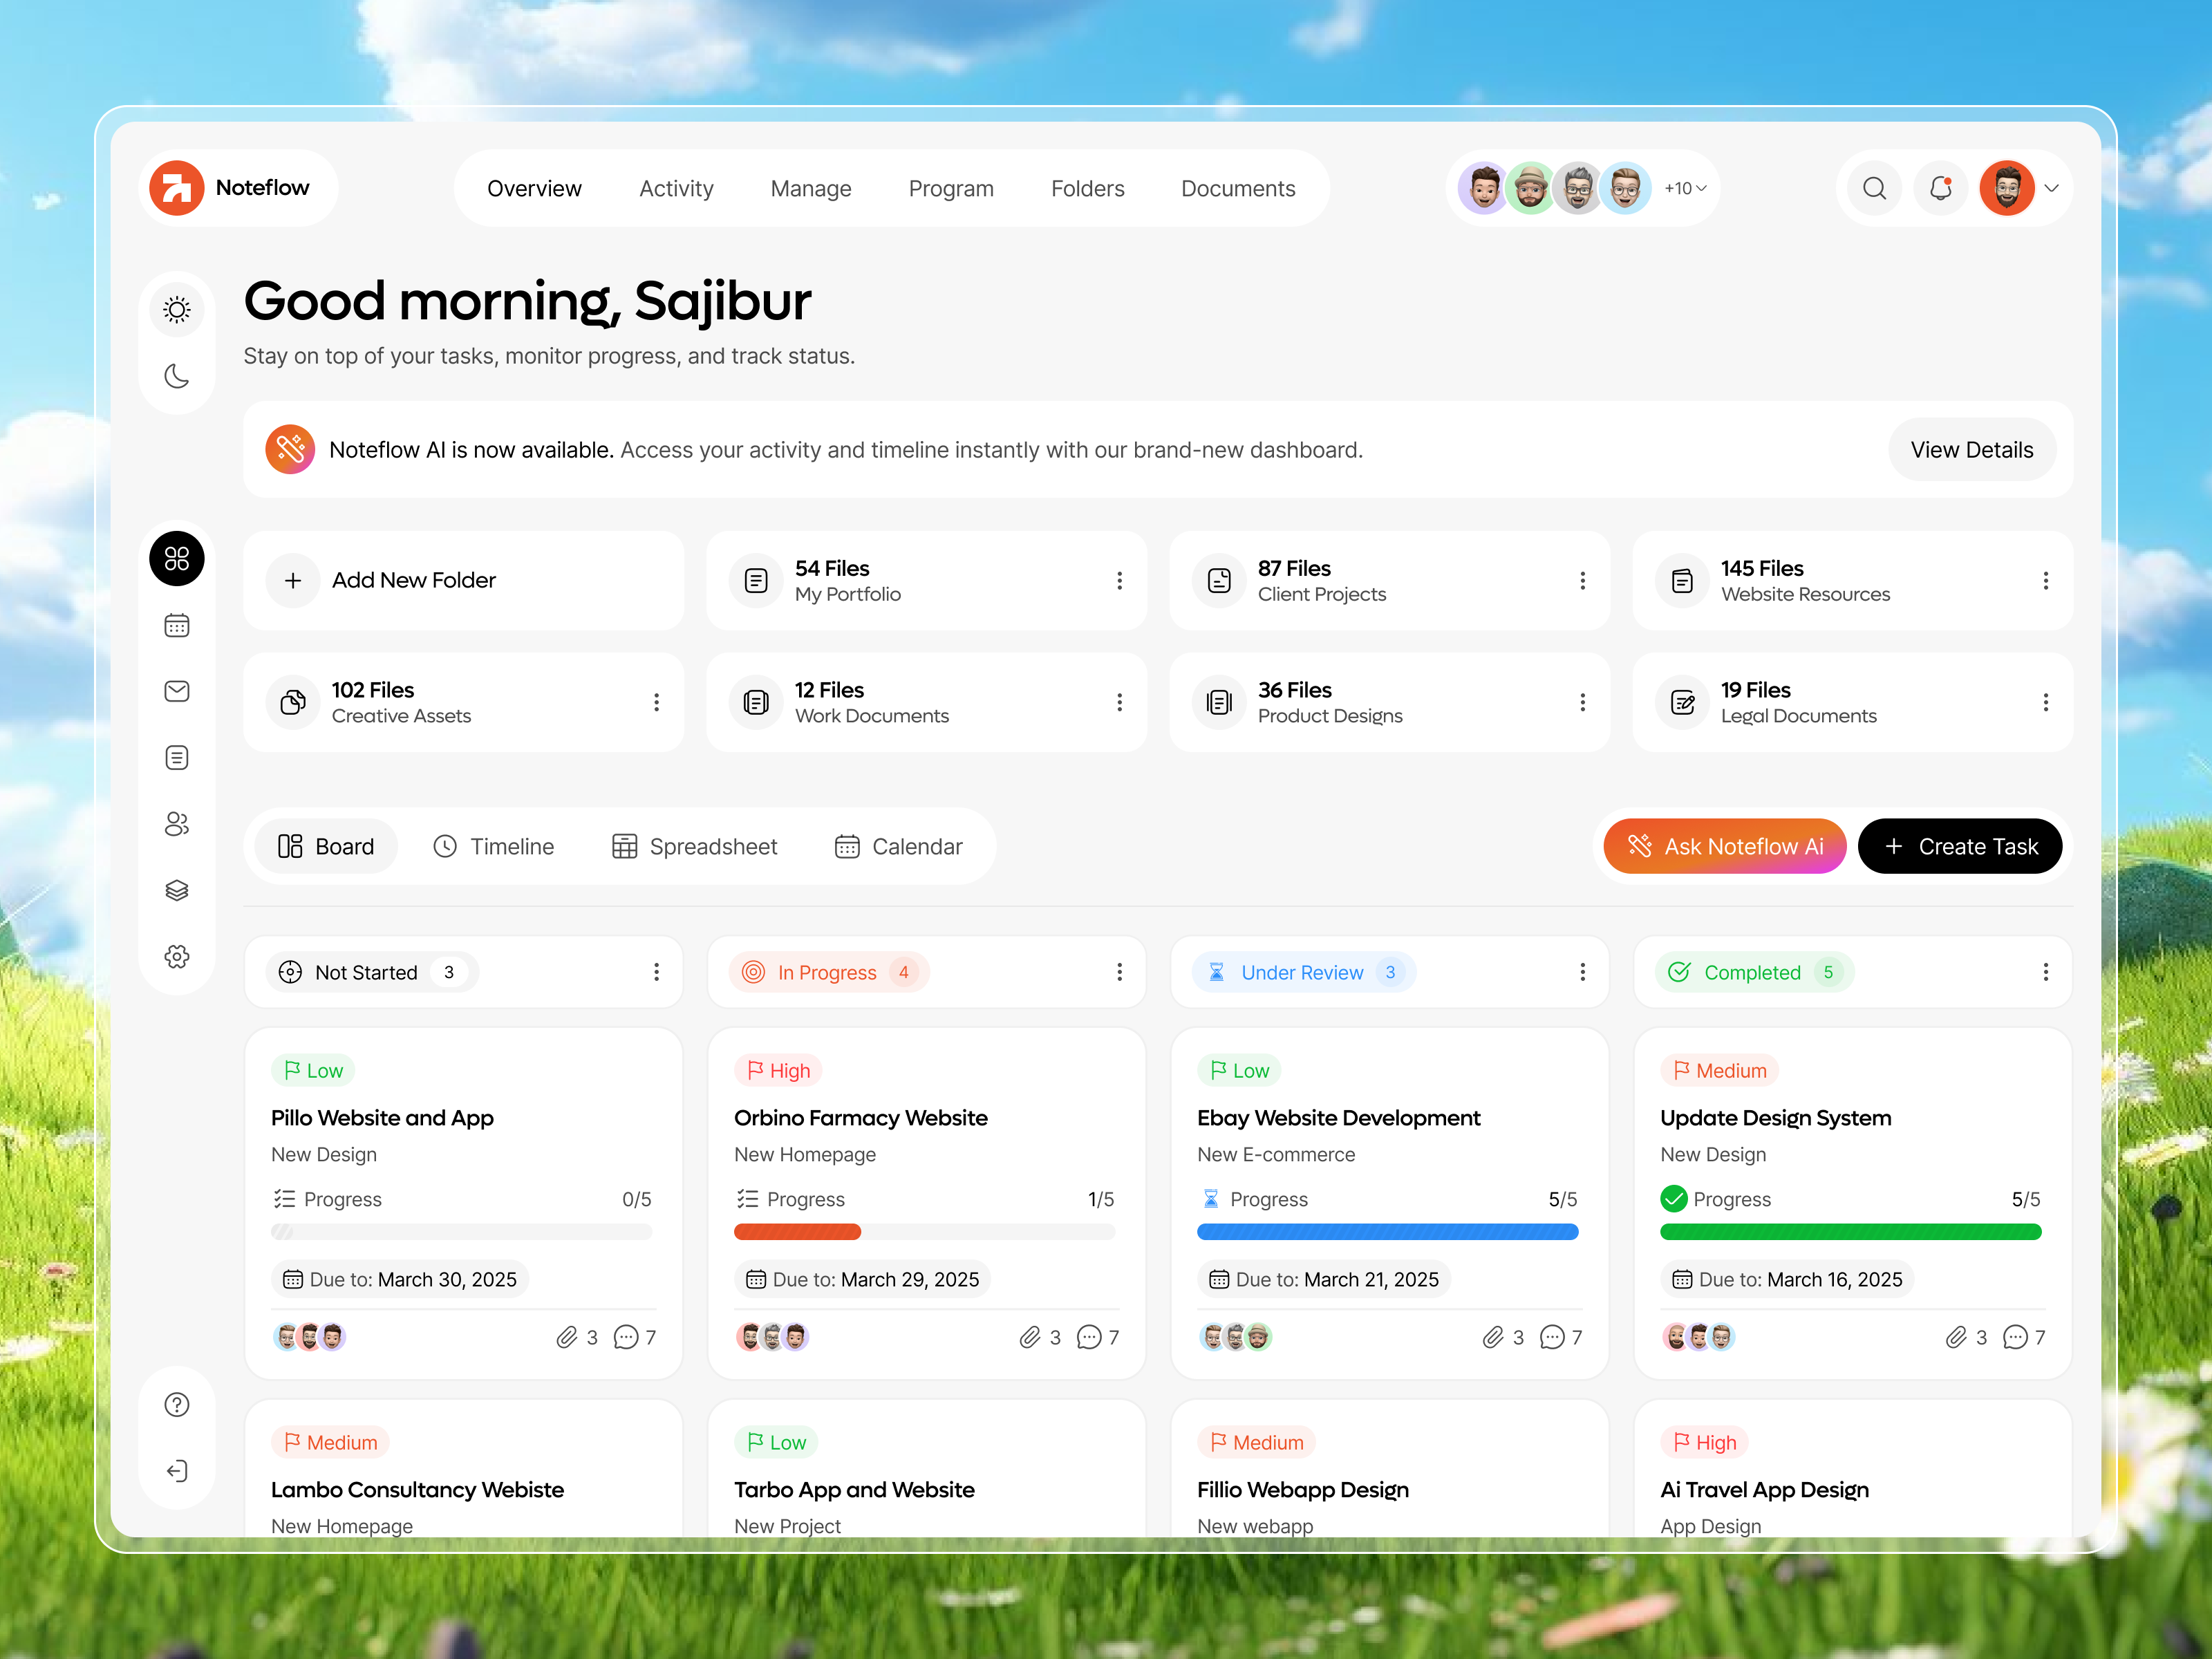
Task: Switch to the Timeline view tab
Action: point(494,845)
